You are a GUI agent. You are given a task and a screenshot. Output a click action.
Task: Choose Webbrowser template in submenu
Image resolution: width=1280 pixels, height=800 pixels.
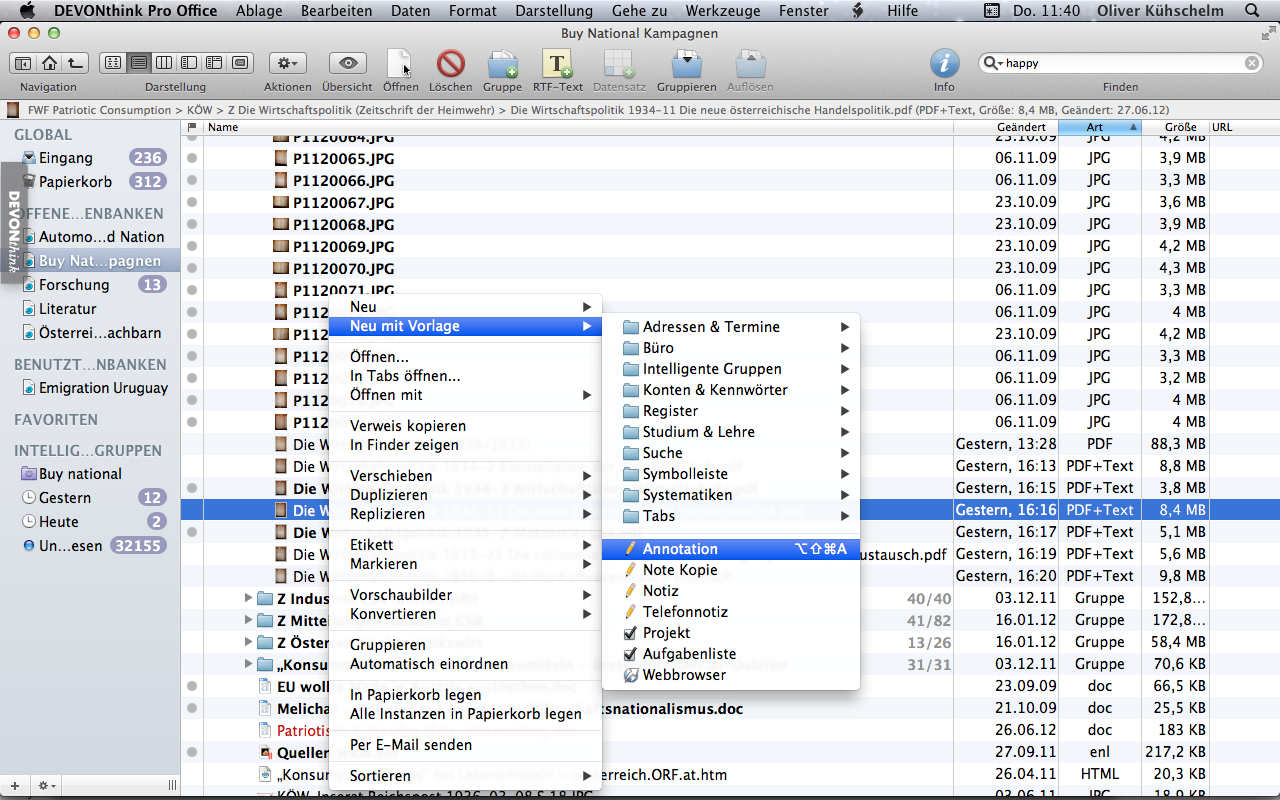pos(730,675)
